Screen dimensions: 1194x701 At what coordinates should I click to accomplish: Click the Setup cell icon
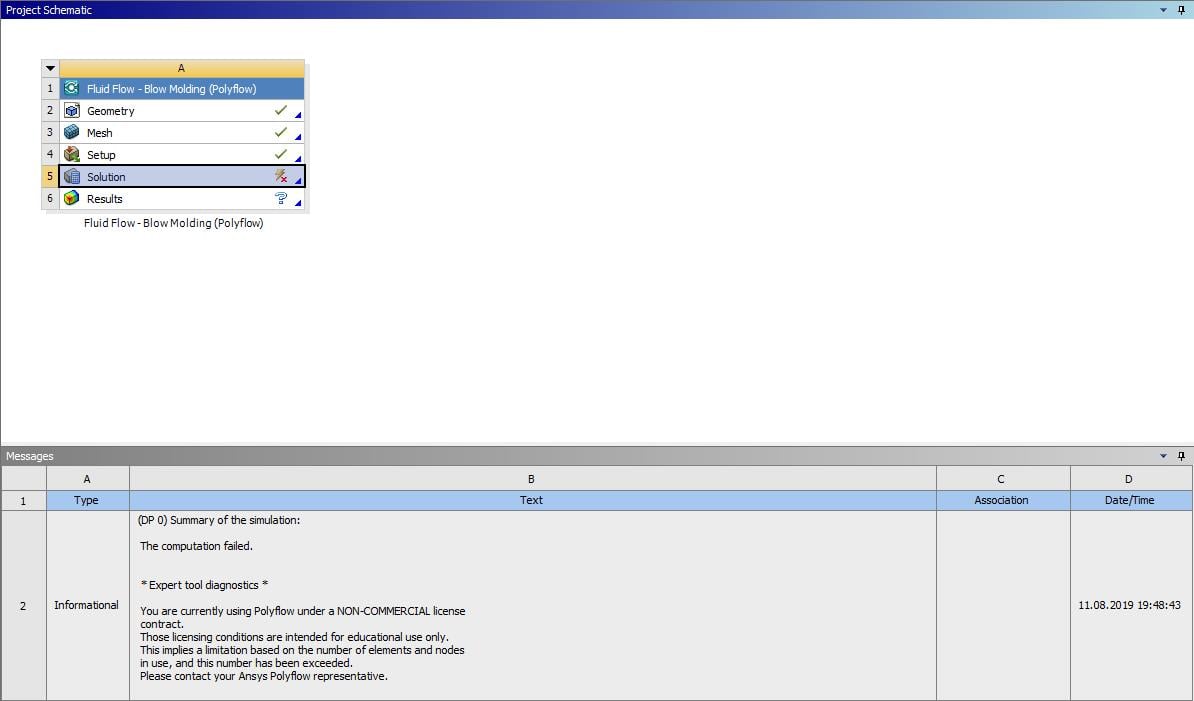pos(72,155)
